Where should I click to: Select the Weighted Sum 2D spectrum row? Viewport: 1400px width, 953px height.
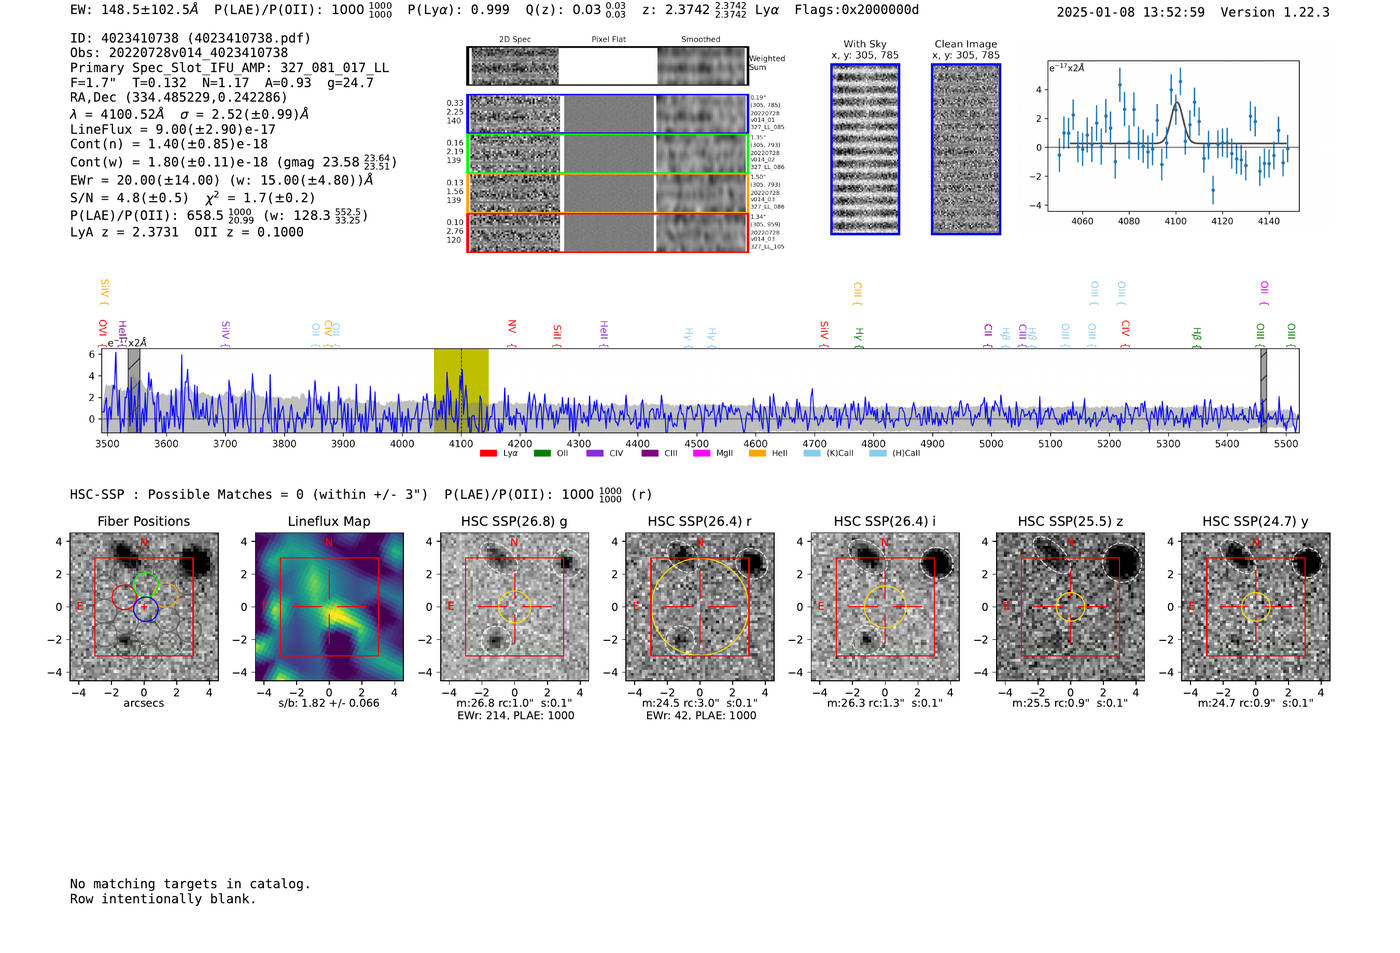(x=608, y=66)
